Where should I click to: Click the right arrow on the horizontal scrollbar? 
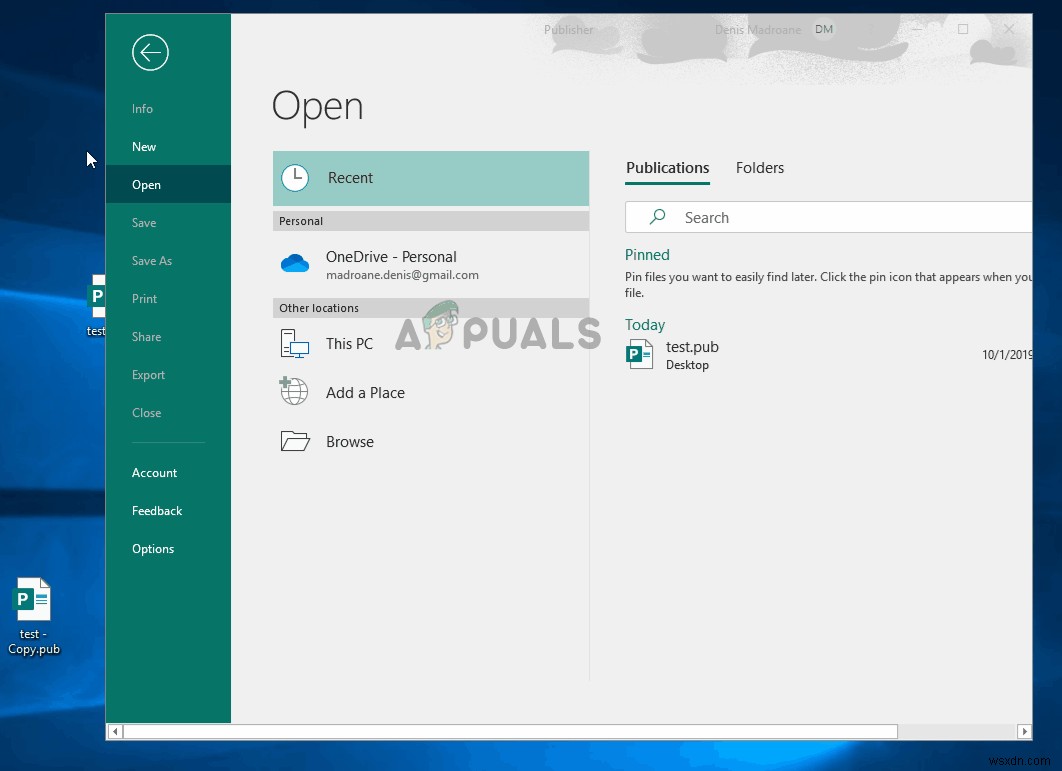pos(1024,731)
